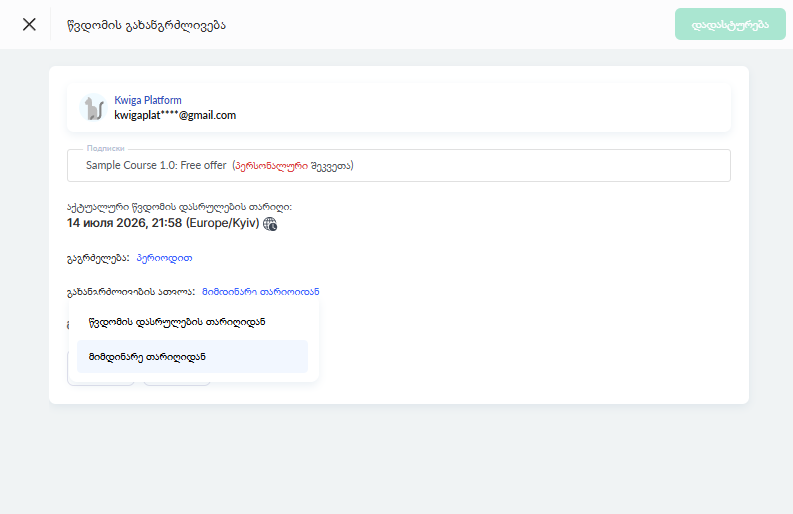793x514 pixels.
Task: Click the გახანგრძლივების ათვლა label
Action: tap(131, 292)
